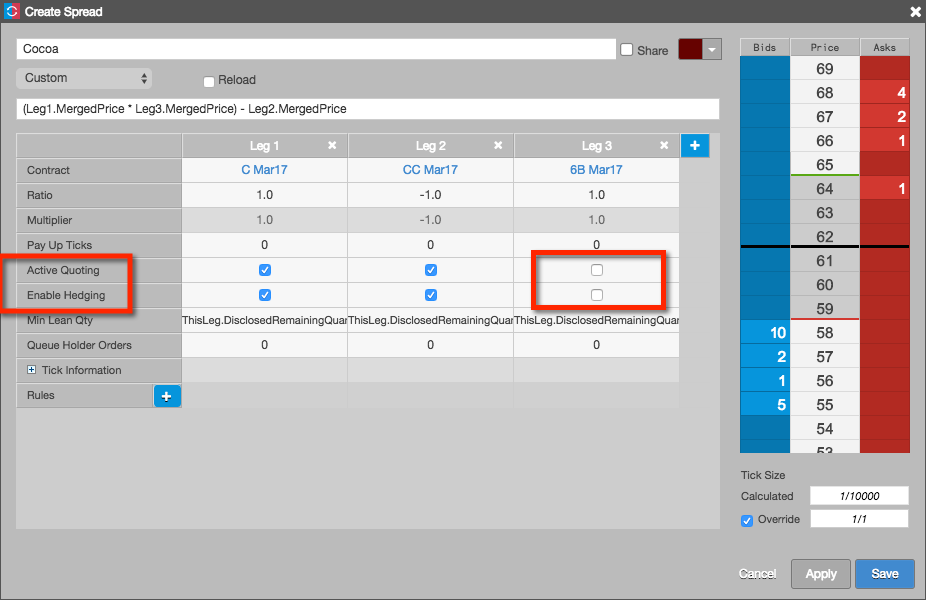926x600 pixels.
Task: Click the ask quantity 2 at price 67
Action: [x=885, y=117]
